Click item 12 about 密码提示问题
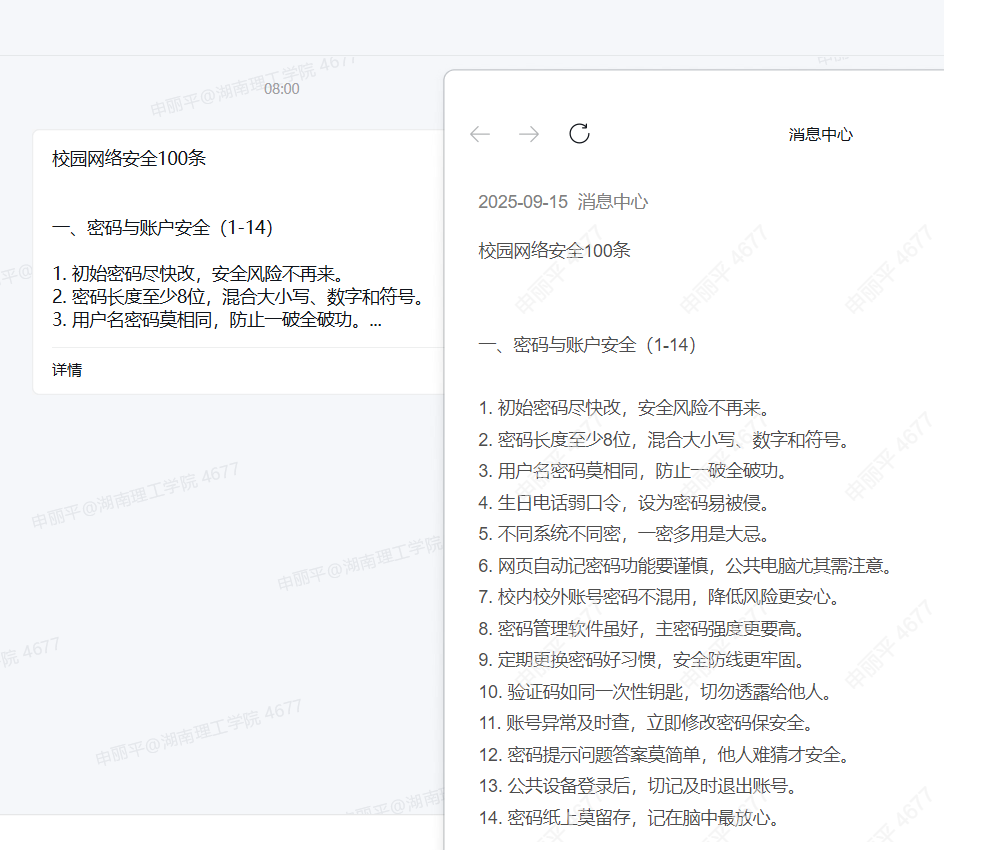Screen dimensions: 993x850 (x=664, y=755)
